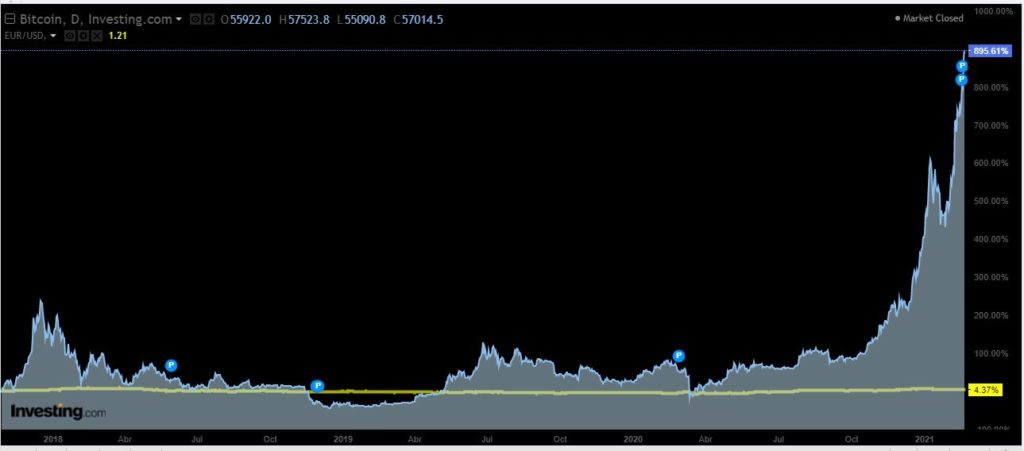Click the 800.00% axis label
Screen dimensions: 1024x451
click(991, 88)
